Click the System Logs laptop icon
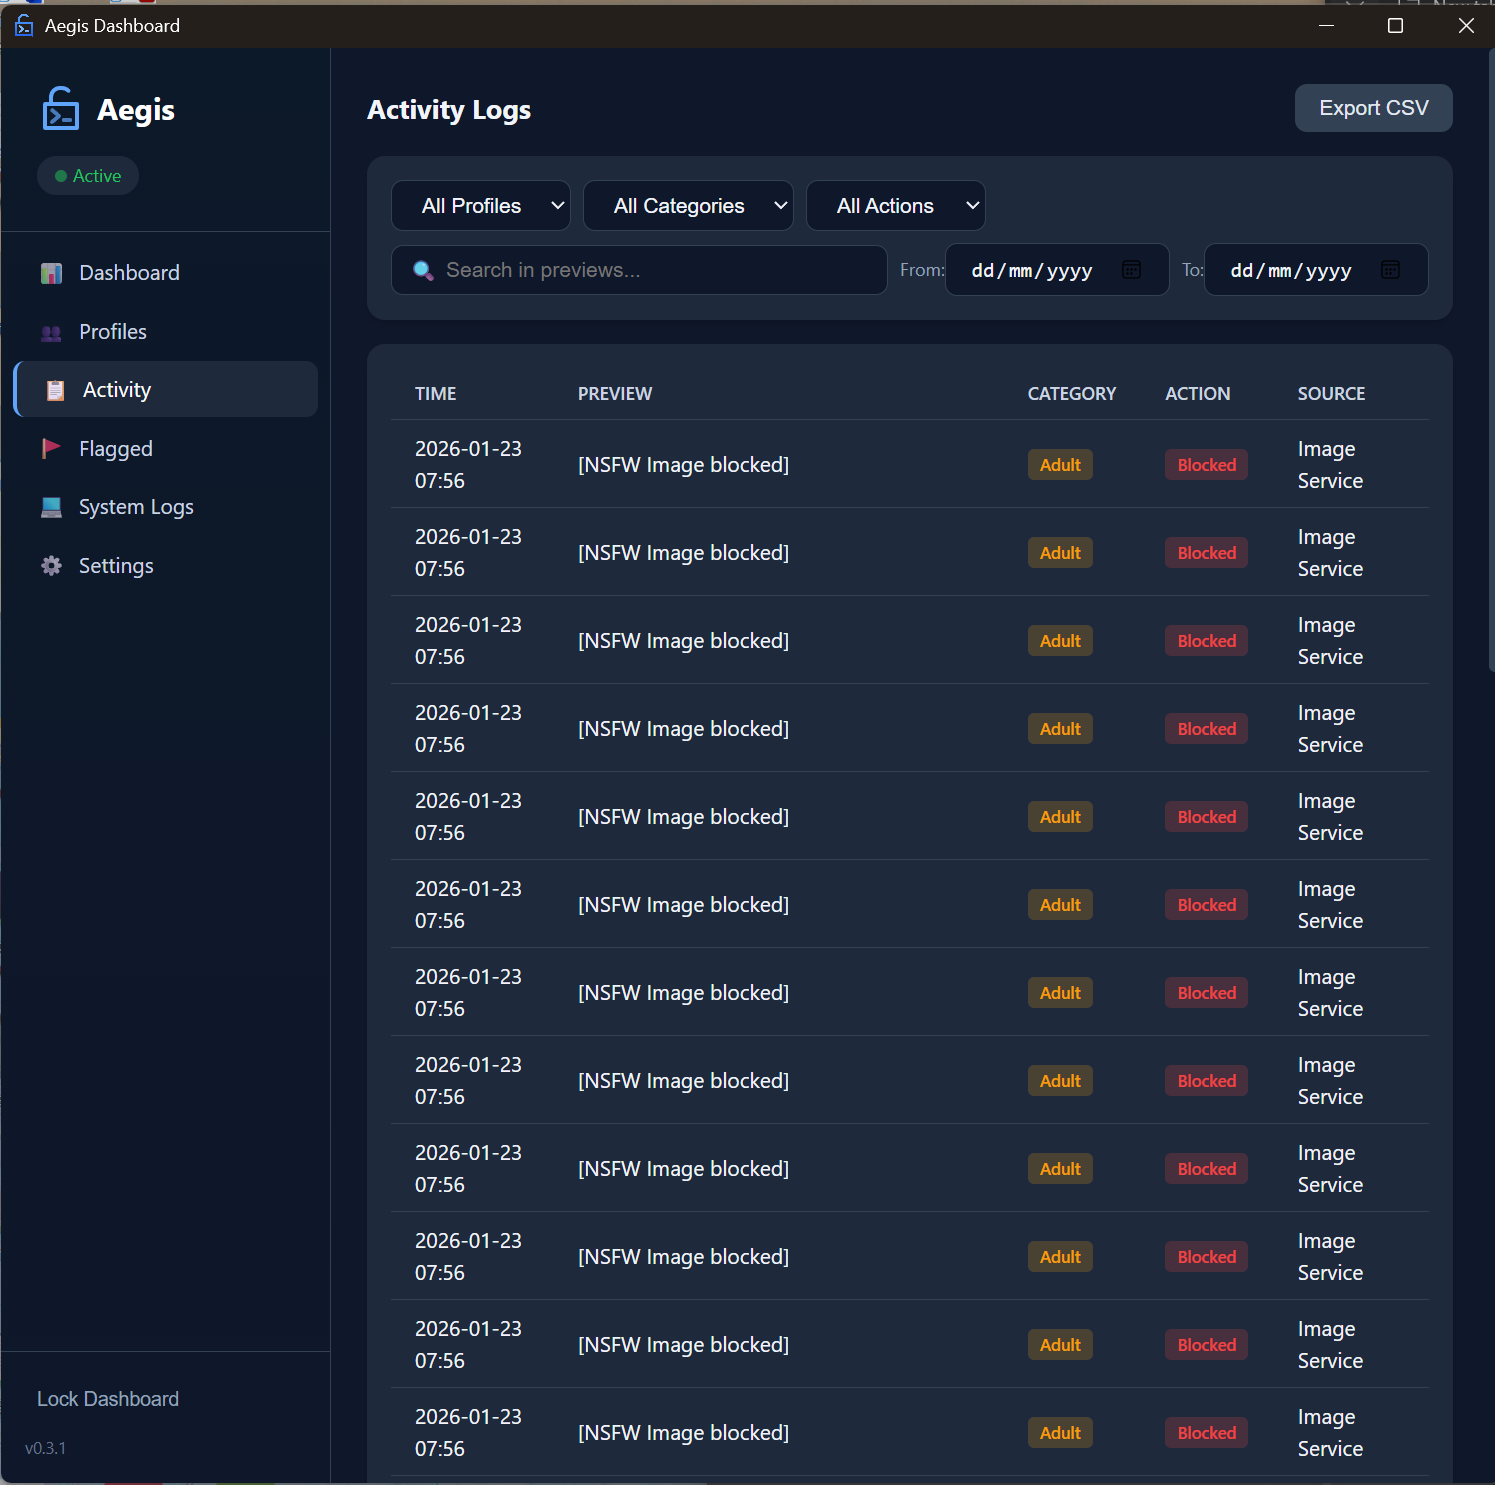The image size is (1495, 1485). click(51, 508)
